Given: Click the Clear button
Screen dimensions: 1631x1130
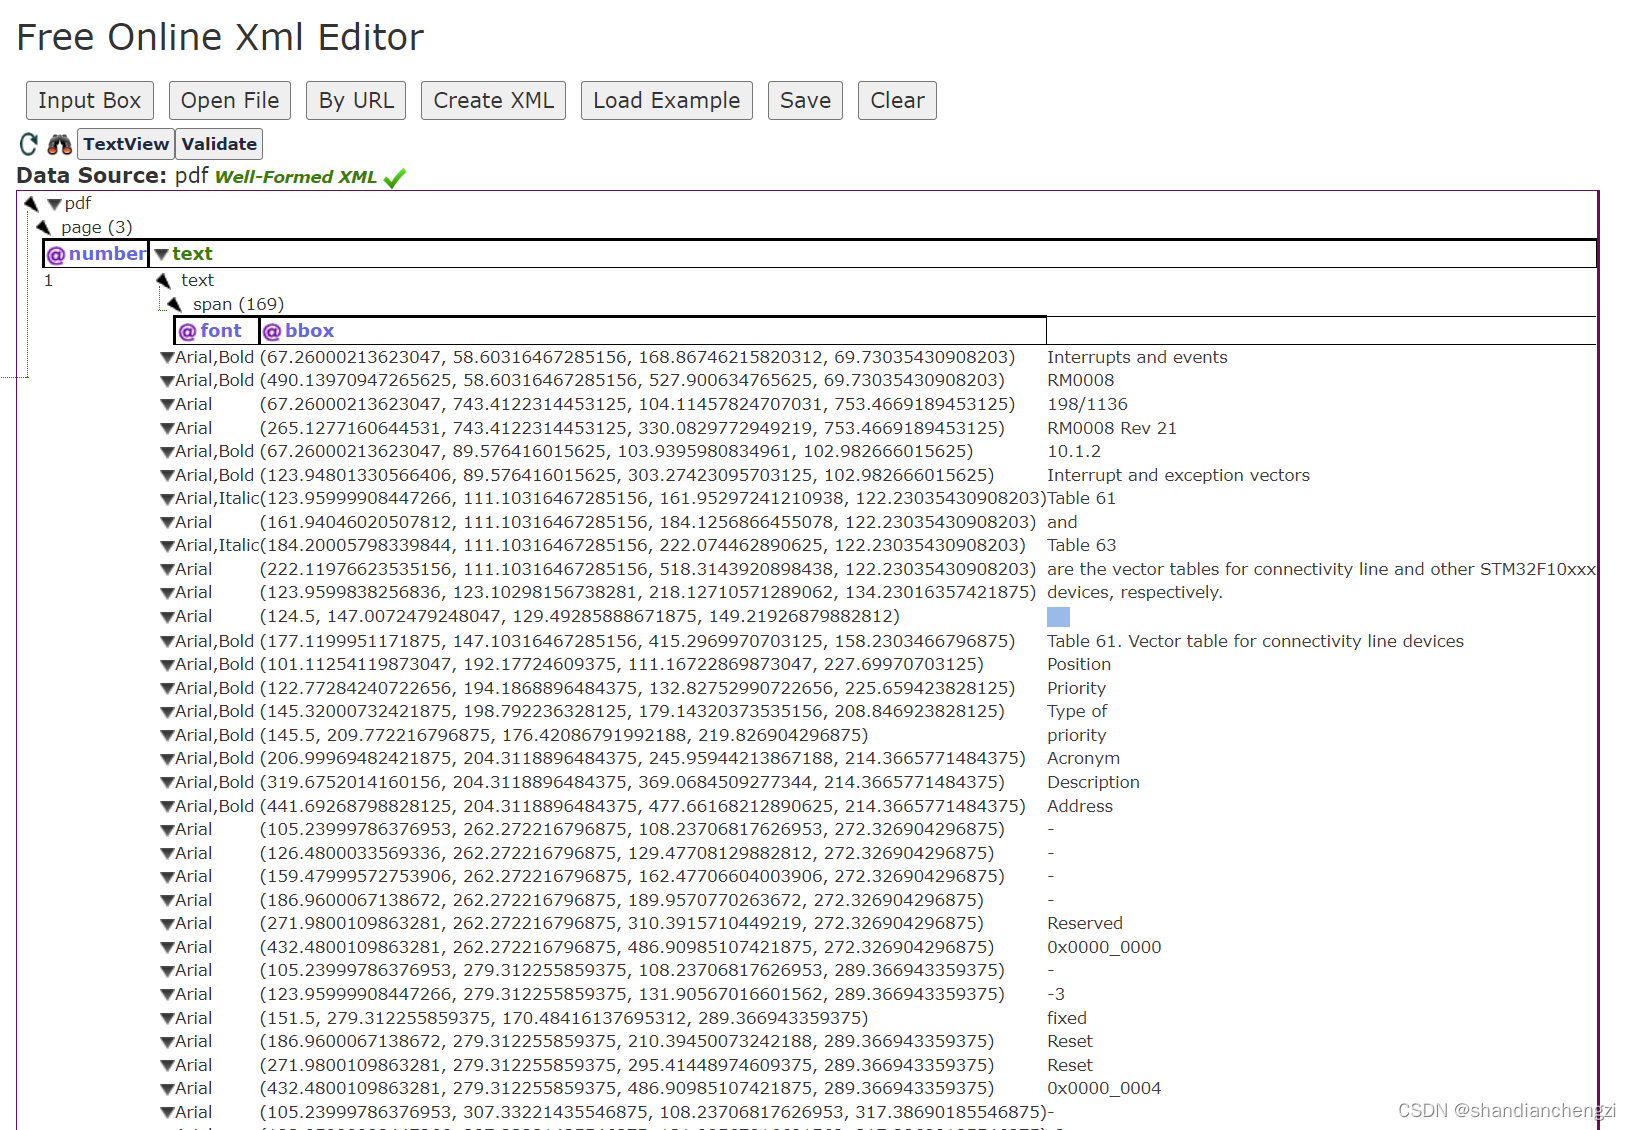Looking at the screenshot, I should coord(896,100).
